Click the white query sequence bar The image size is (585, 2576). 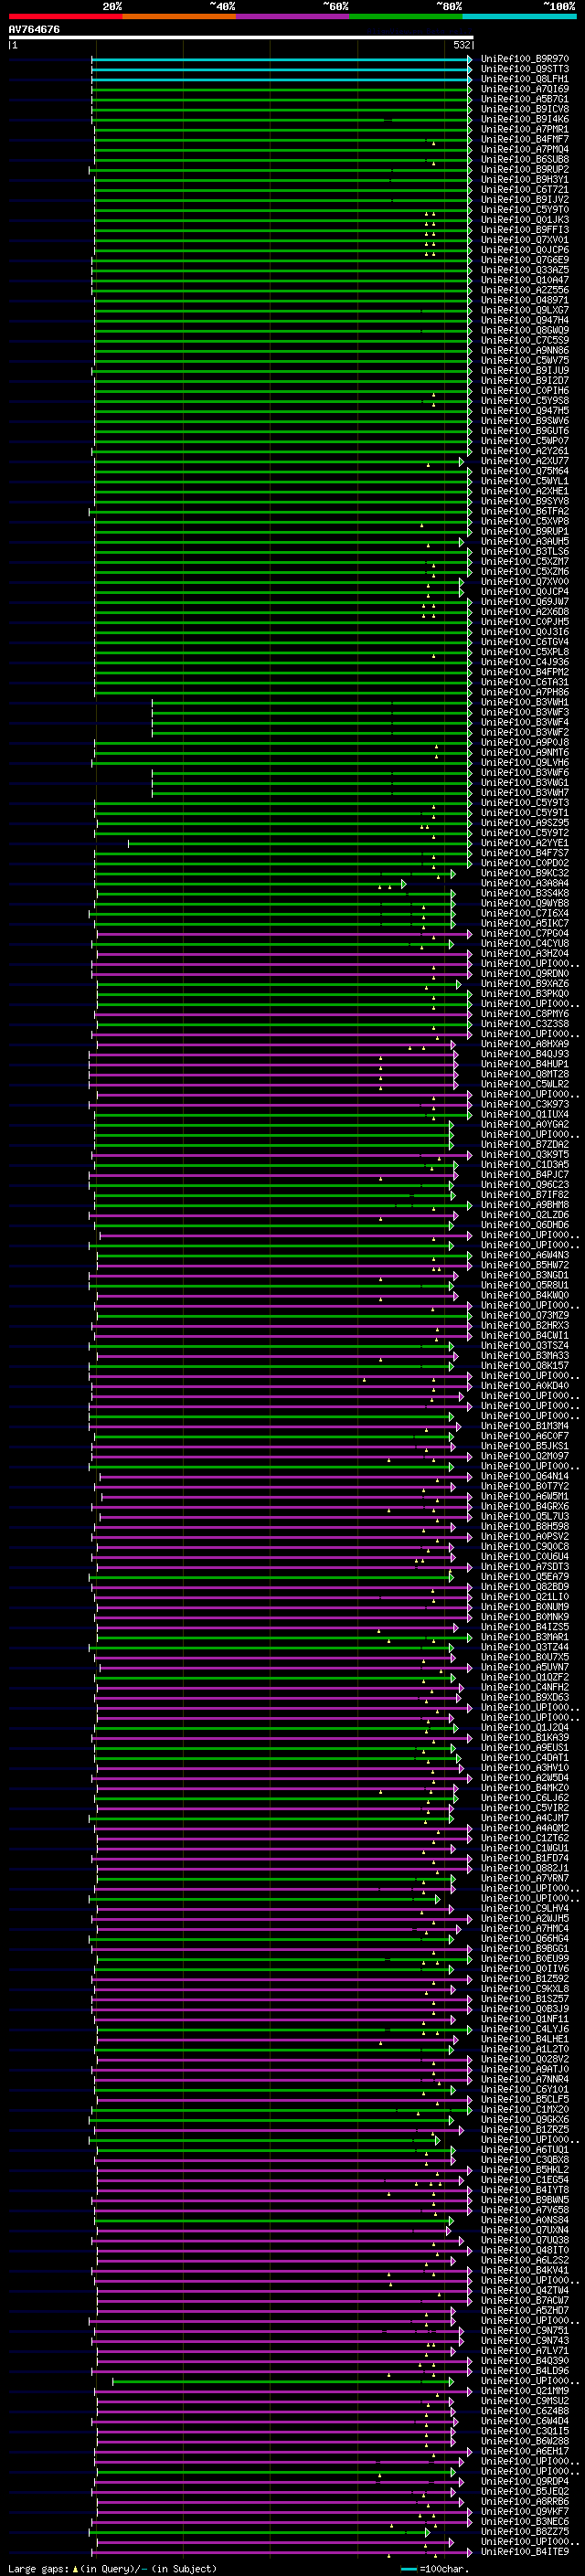coord(240,38)
